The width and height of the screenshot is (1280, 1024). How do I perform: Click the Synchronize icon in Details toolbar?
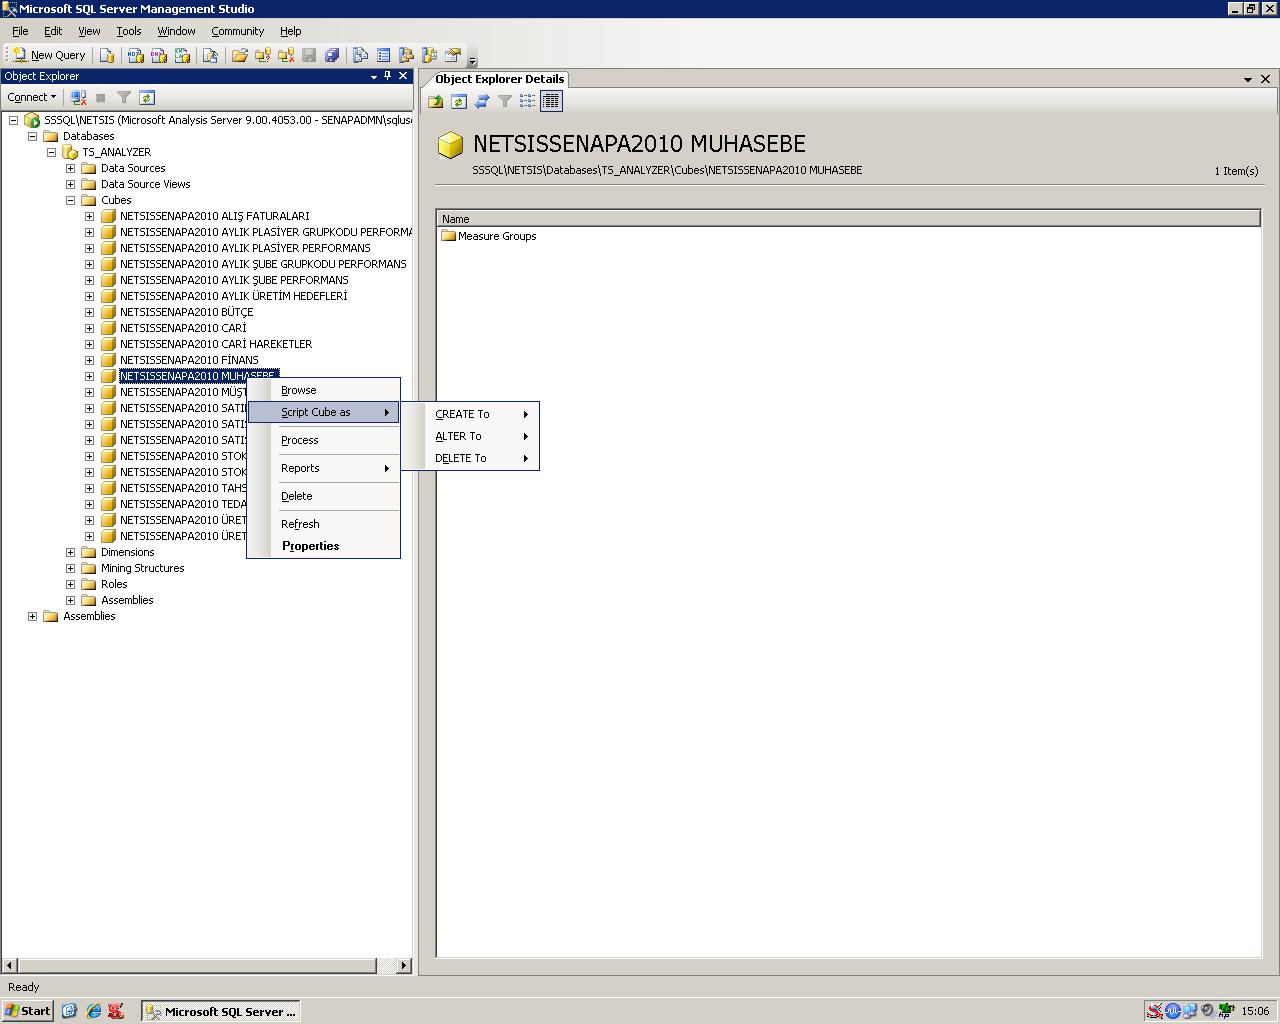coord(482,101)
